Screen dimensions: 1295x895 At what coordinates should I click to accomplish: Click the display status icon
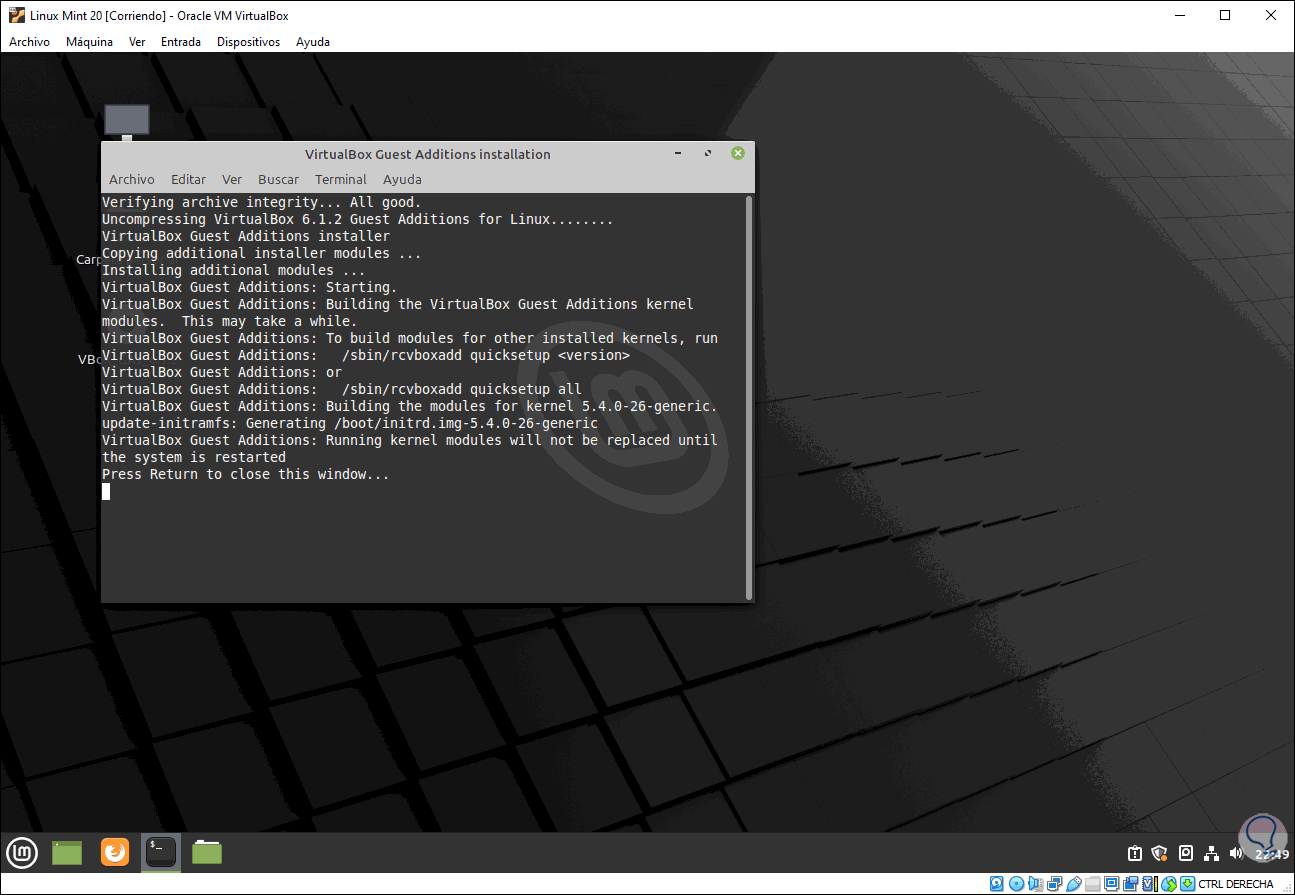1111,884
